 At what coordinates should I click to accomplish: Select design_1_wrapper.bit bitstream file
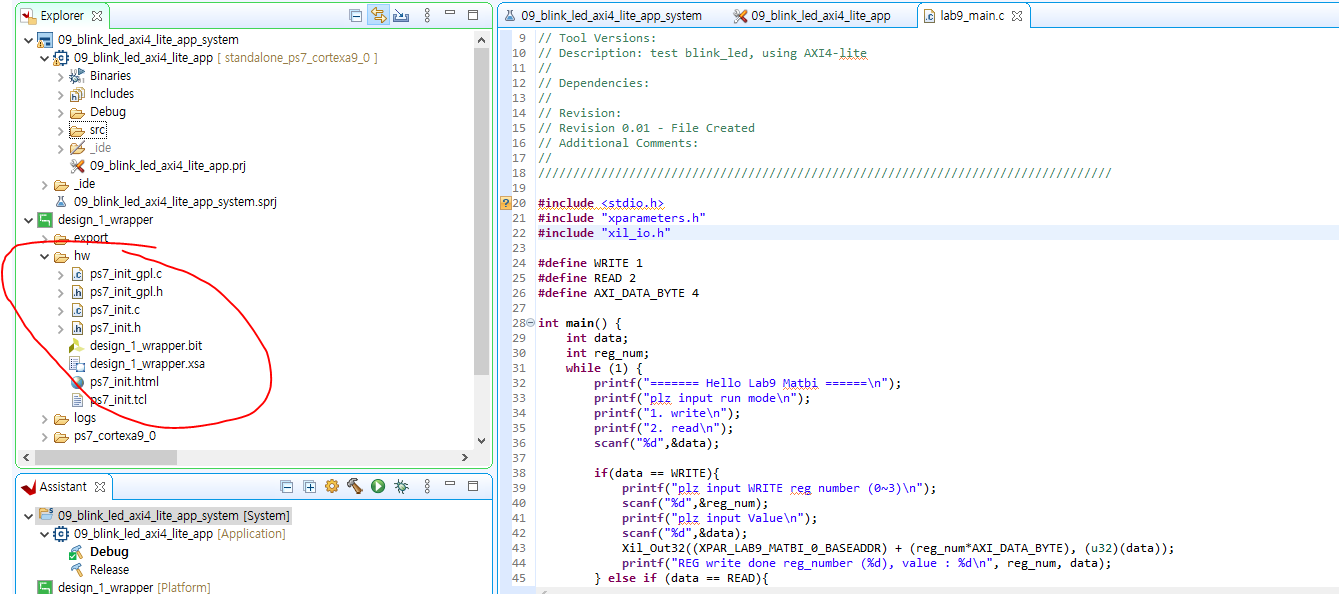tap(145, 346)
